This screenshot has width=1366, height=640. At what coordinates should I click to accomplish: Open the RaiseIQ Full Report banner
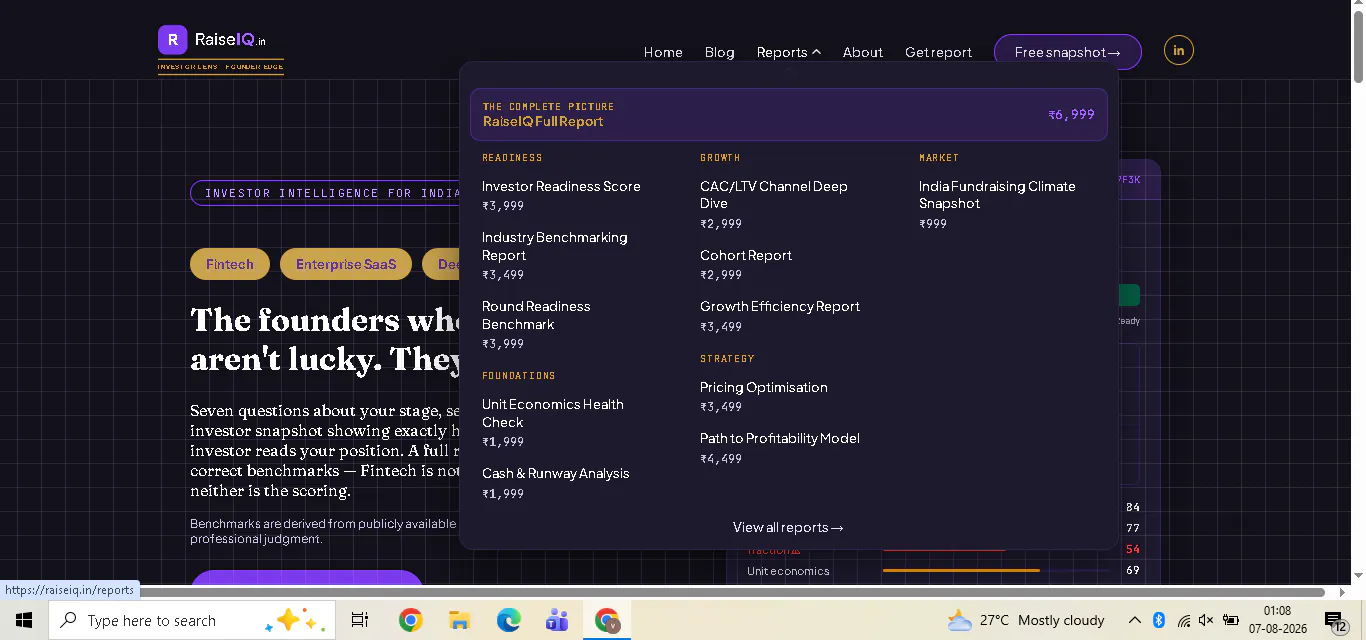(789, 114)
